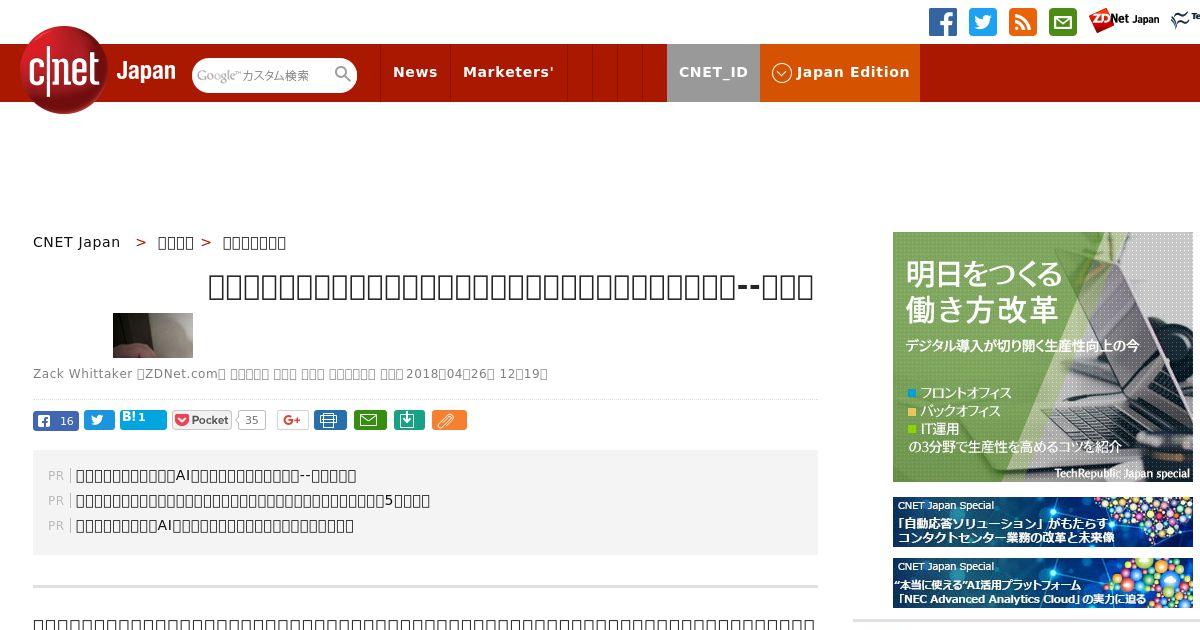Click the Pocket count 35

pos(252,420)
